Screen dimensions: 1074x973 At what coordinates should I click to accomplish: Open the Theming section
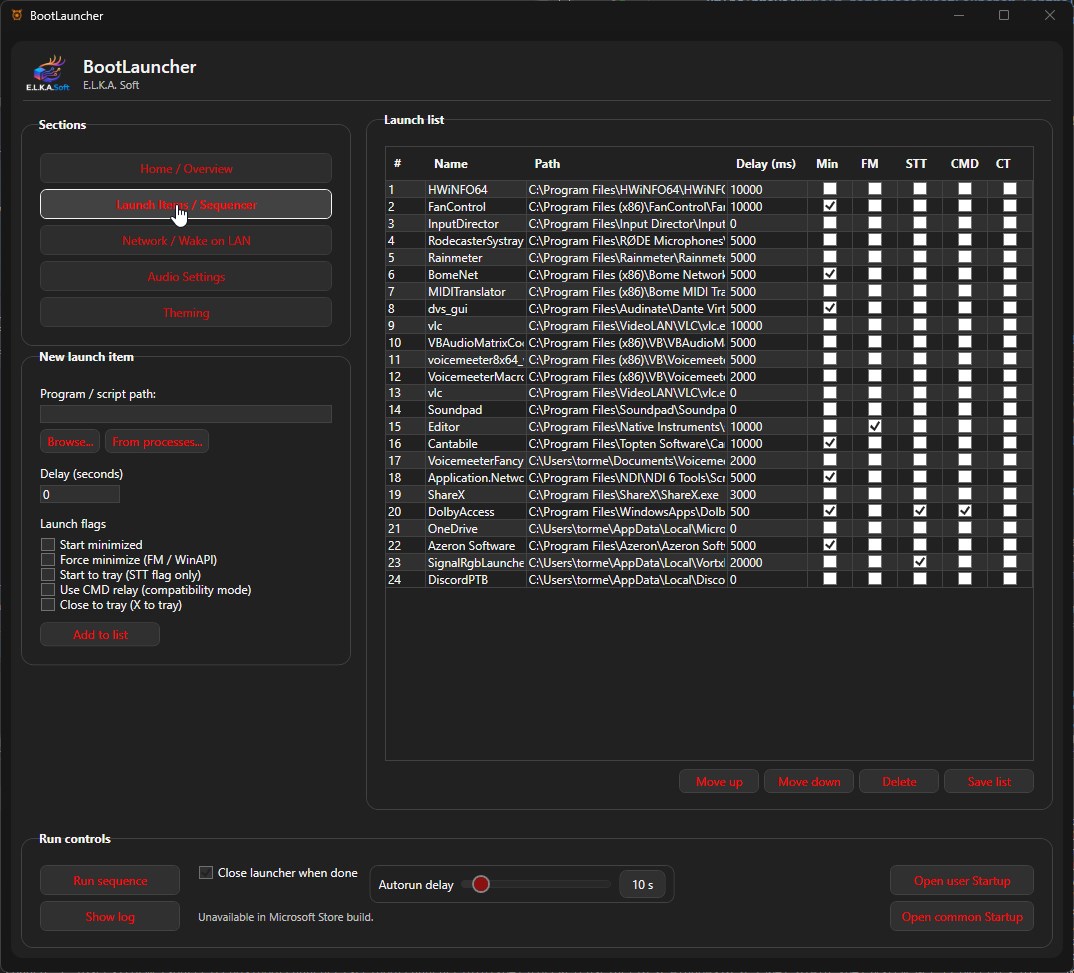pyautogui.click(x=186, y=313)
